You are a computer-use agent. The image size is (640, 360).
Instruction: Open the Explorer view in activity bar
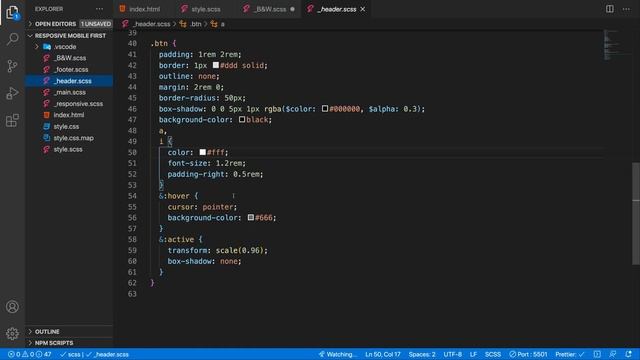[12, 12]
